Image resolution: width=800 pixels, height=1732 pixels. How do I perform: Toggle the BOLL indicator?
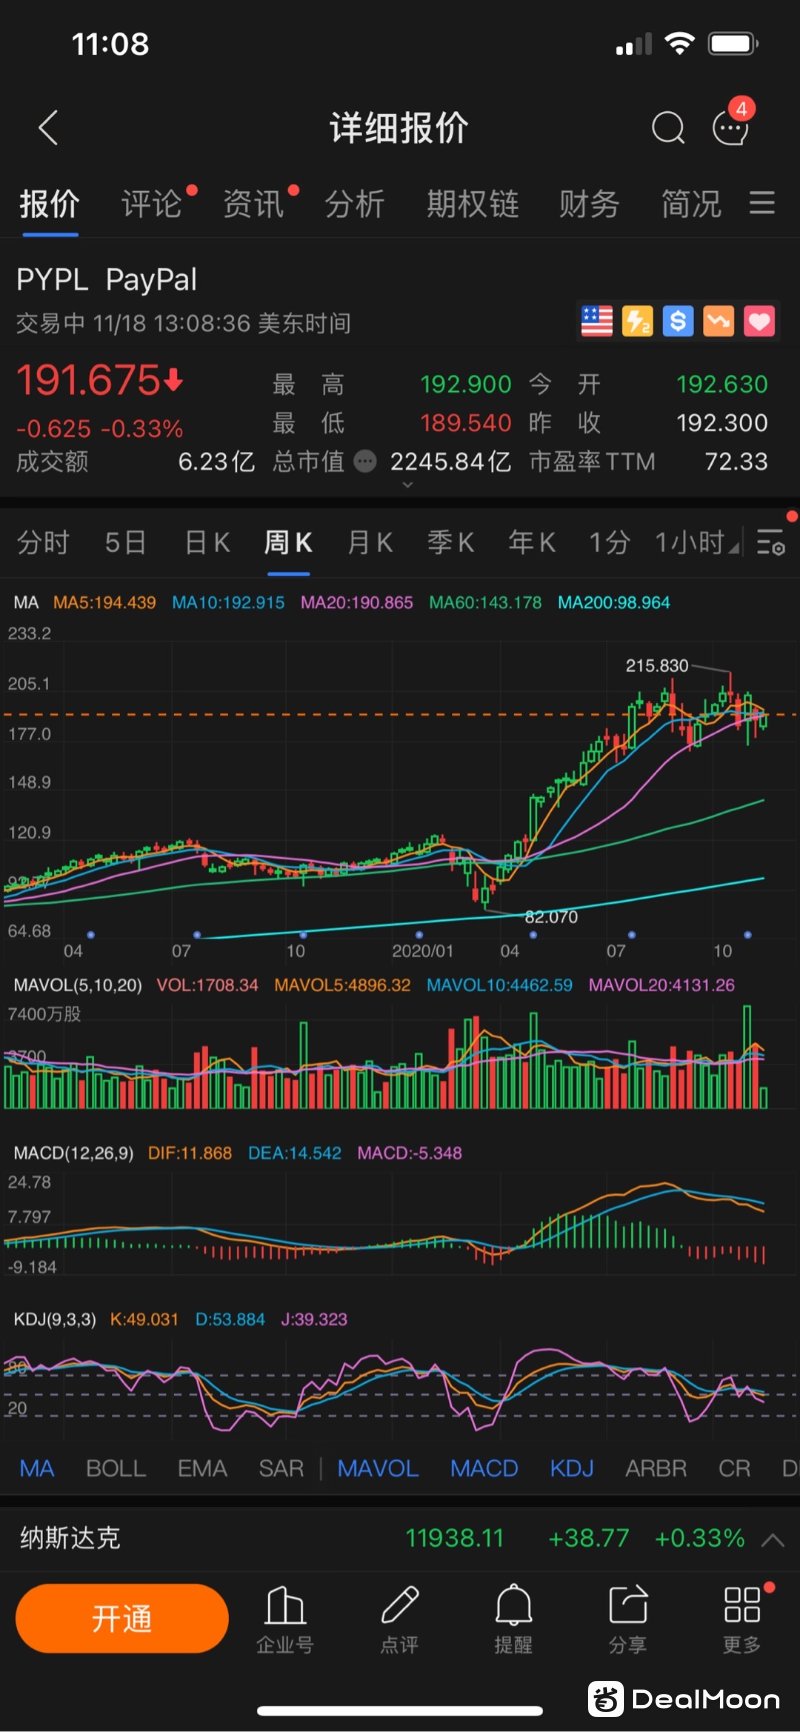116,1469
